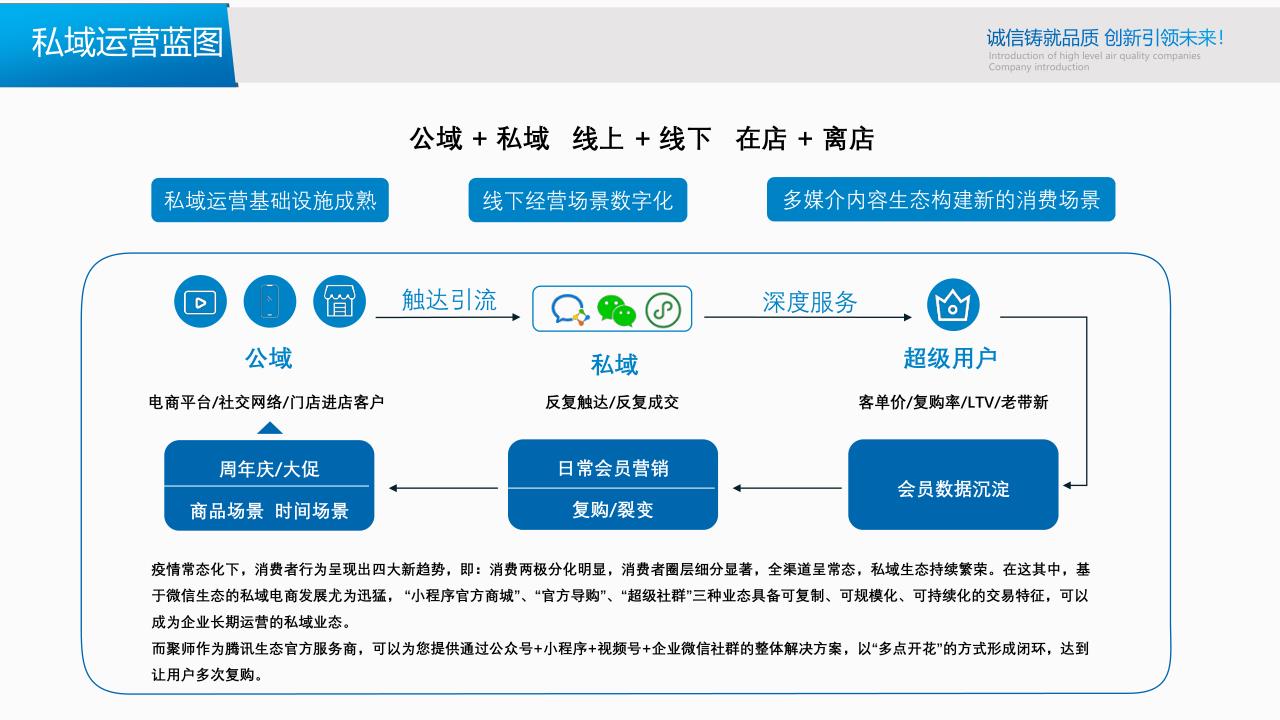Click the Company introduction subtitle
The width and height of the screenshot is (1280, 720).
click(x=1039, y=67)
